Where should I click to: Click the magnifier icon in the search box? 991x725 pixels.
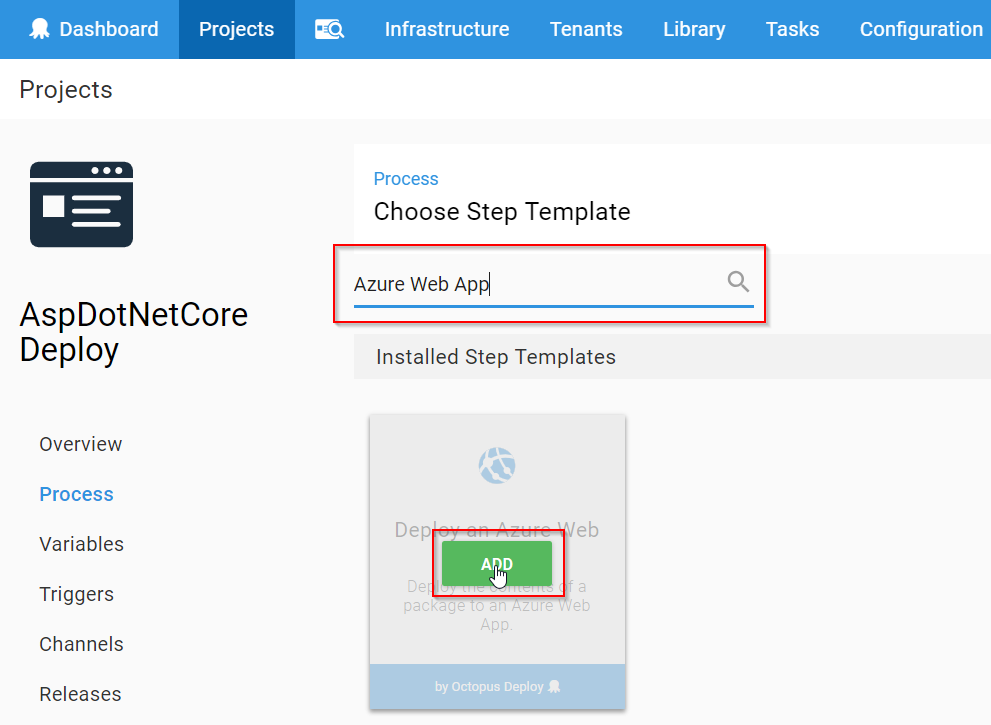tap(738, 281)
